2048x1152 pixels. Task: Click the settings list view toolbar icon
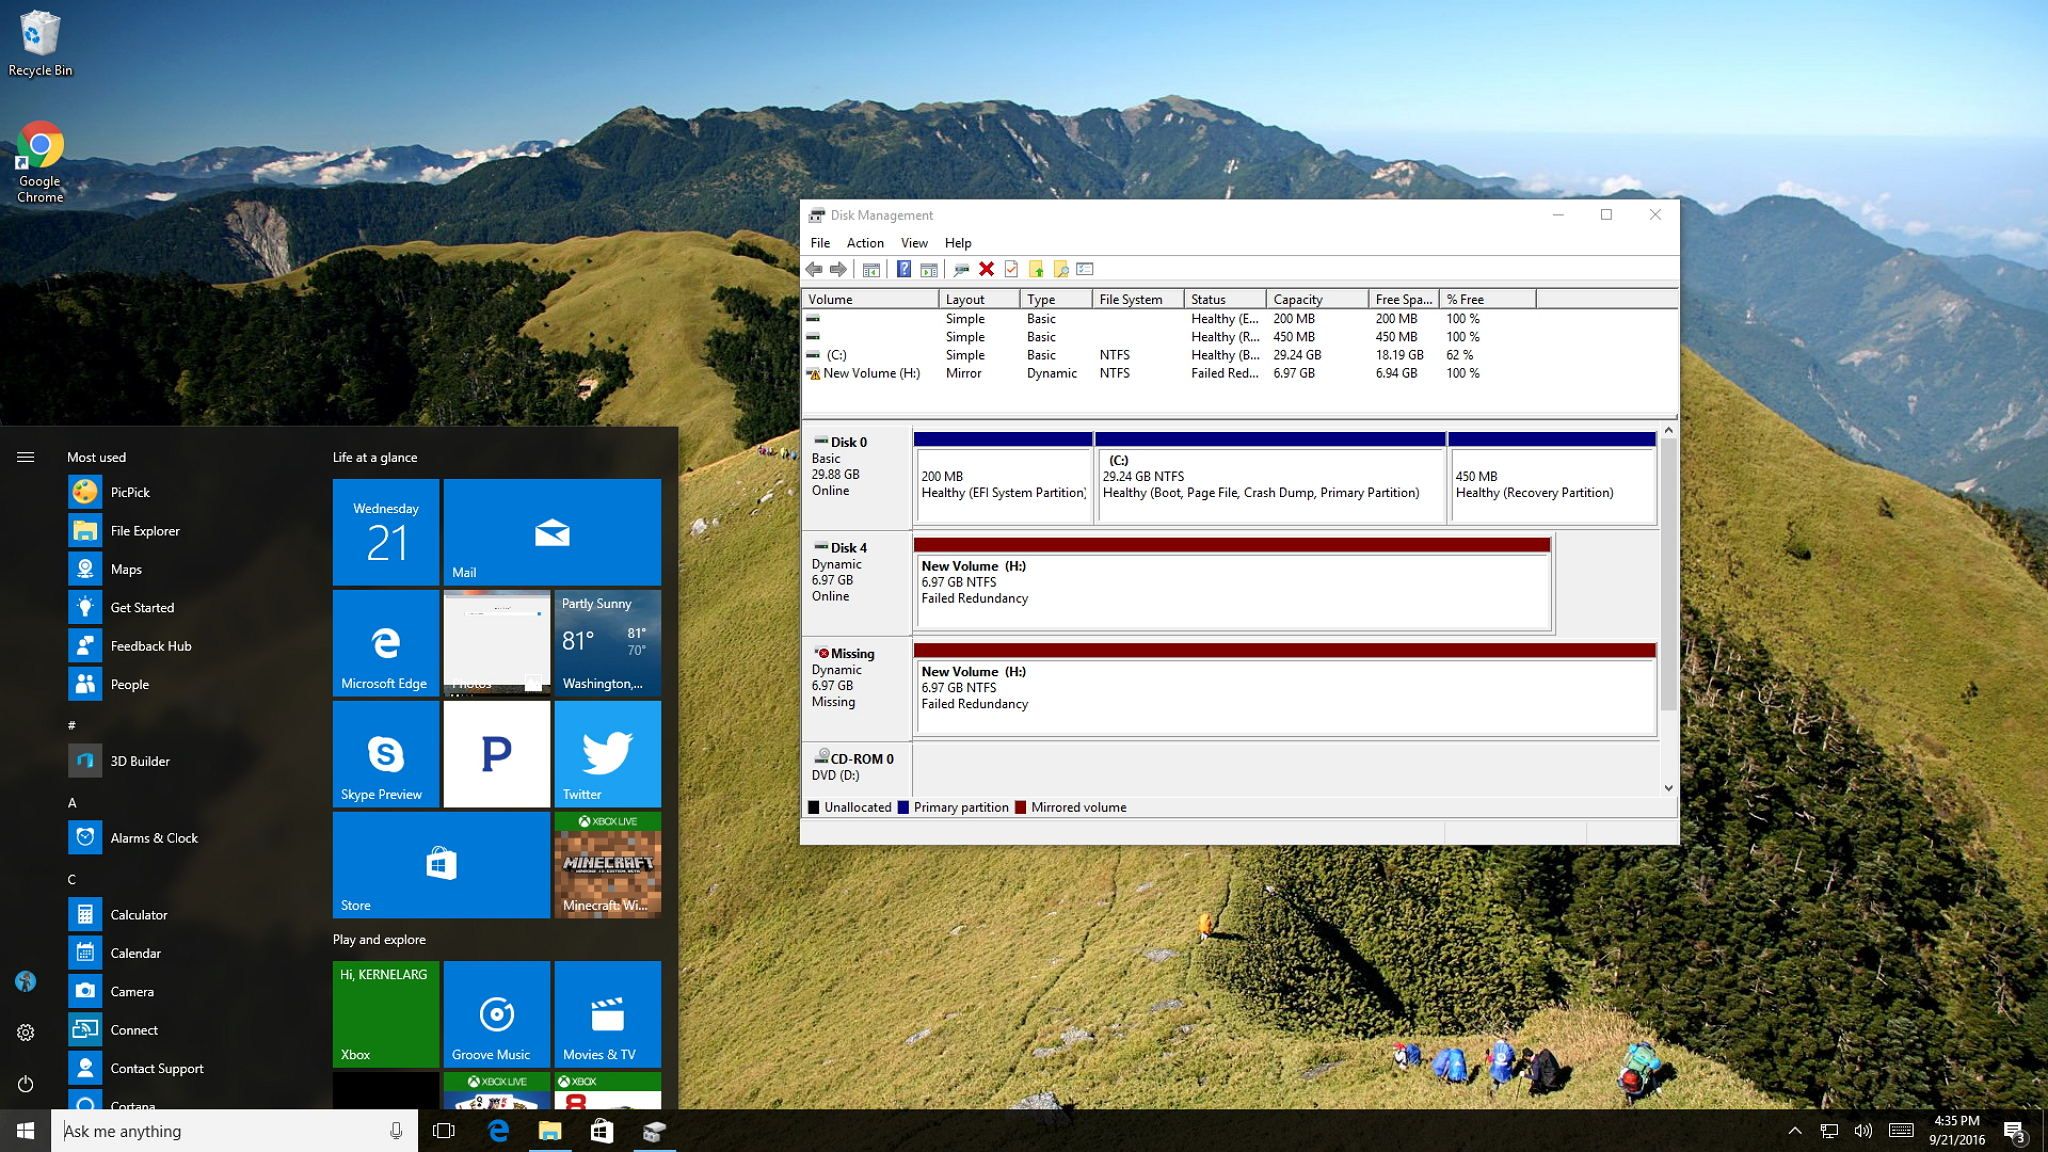tap(1085, 269)
